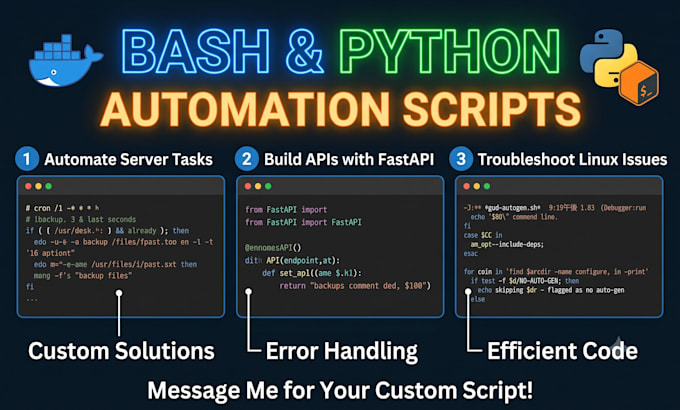Click the Docker whale logo
Screen dimensions: 680x410
pos(65,61)
